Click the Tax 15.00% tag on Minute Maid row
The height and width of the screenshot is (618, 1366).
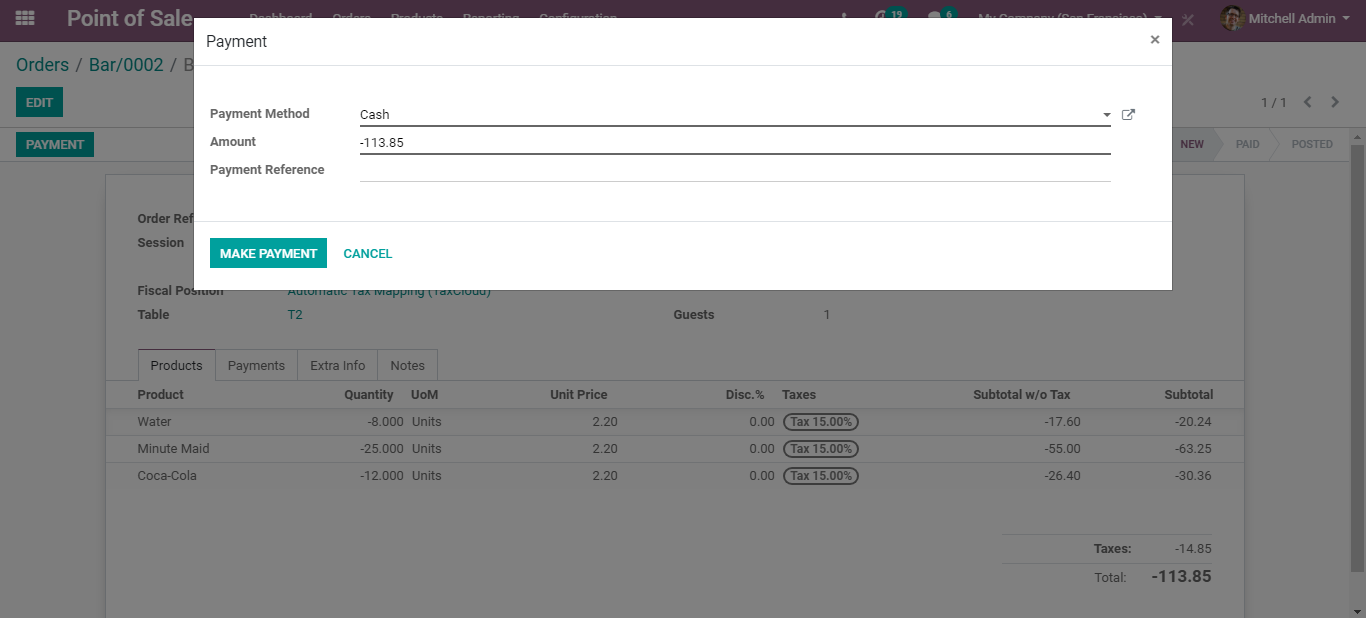coord(821,449)
